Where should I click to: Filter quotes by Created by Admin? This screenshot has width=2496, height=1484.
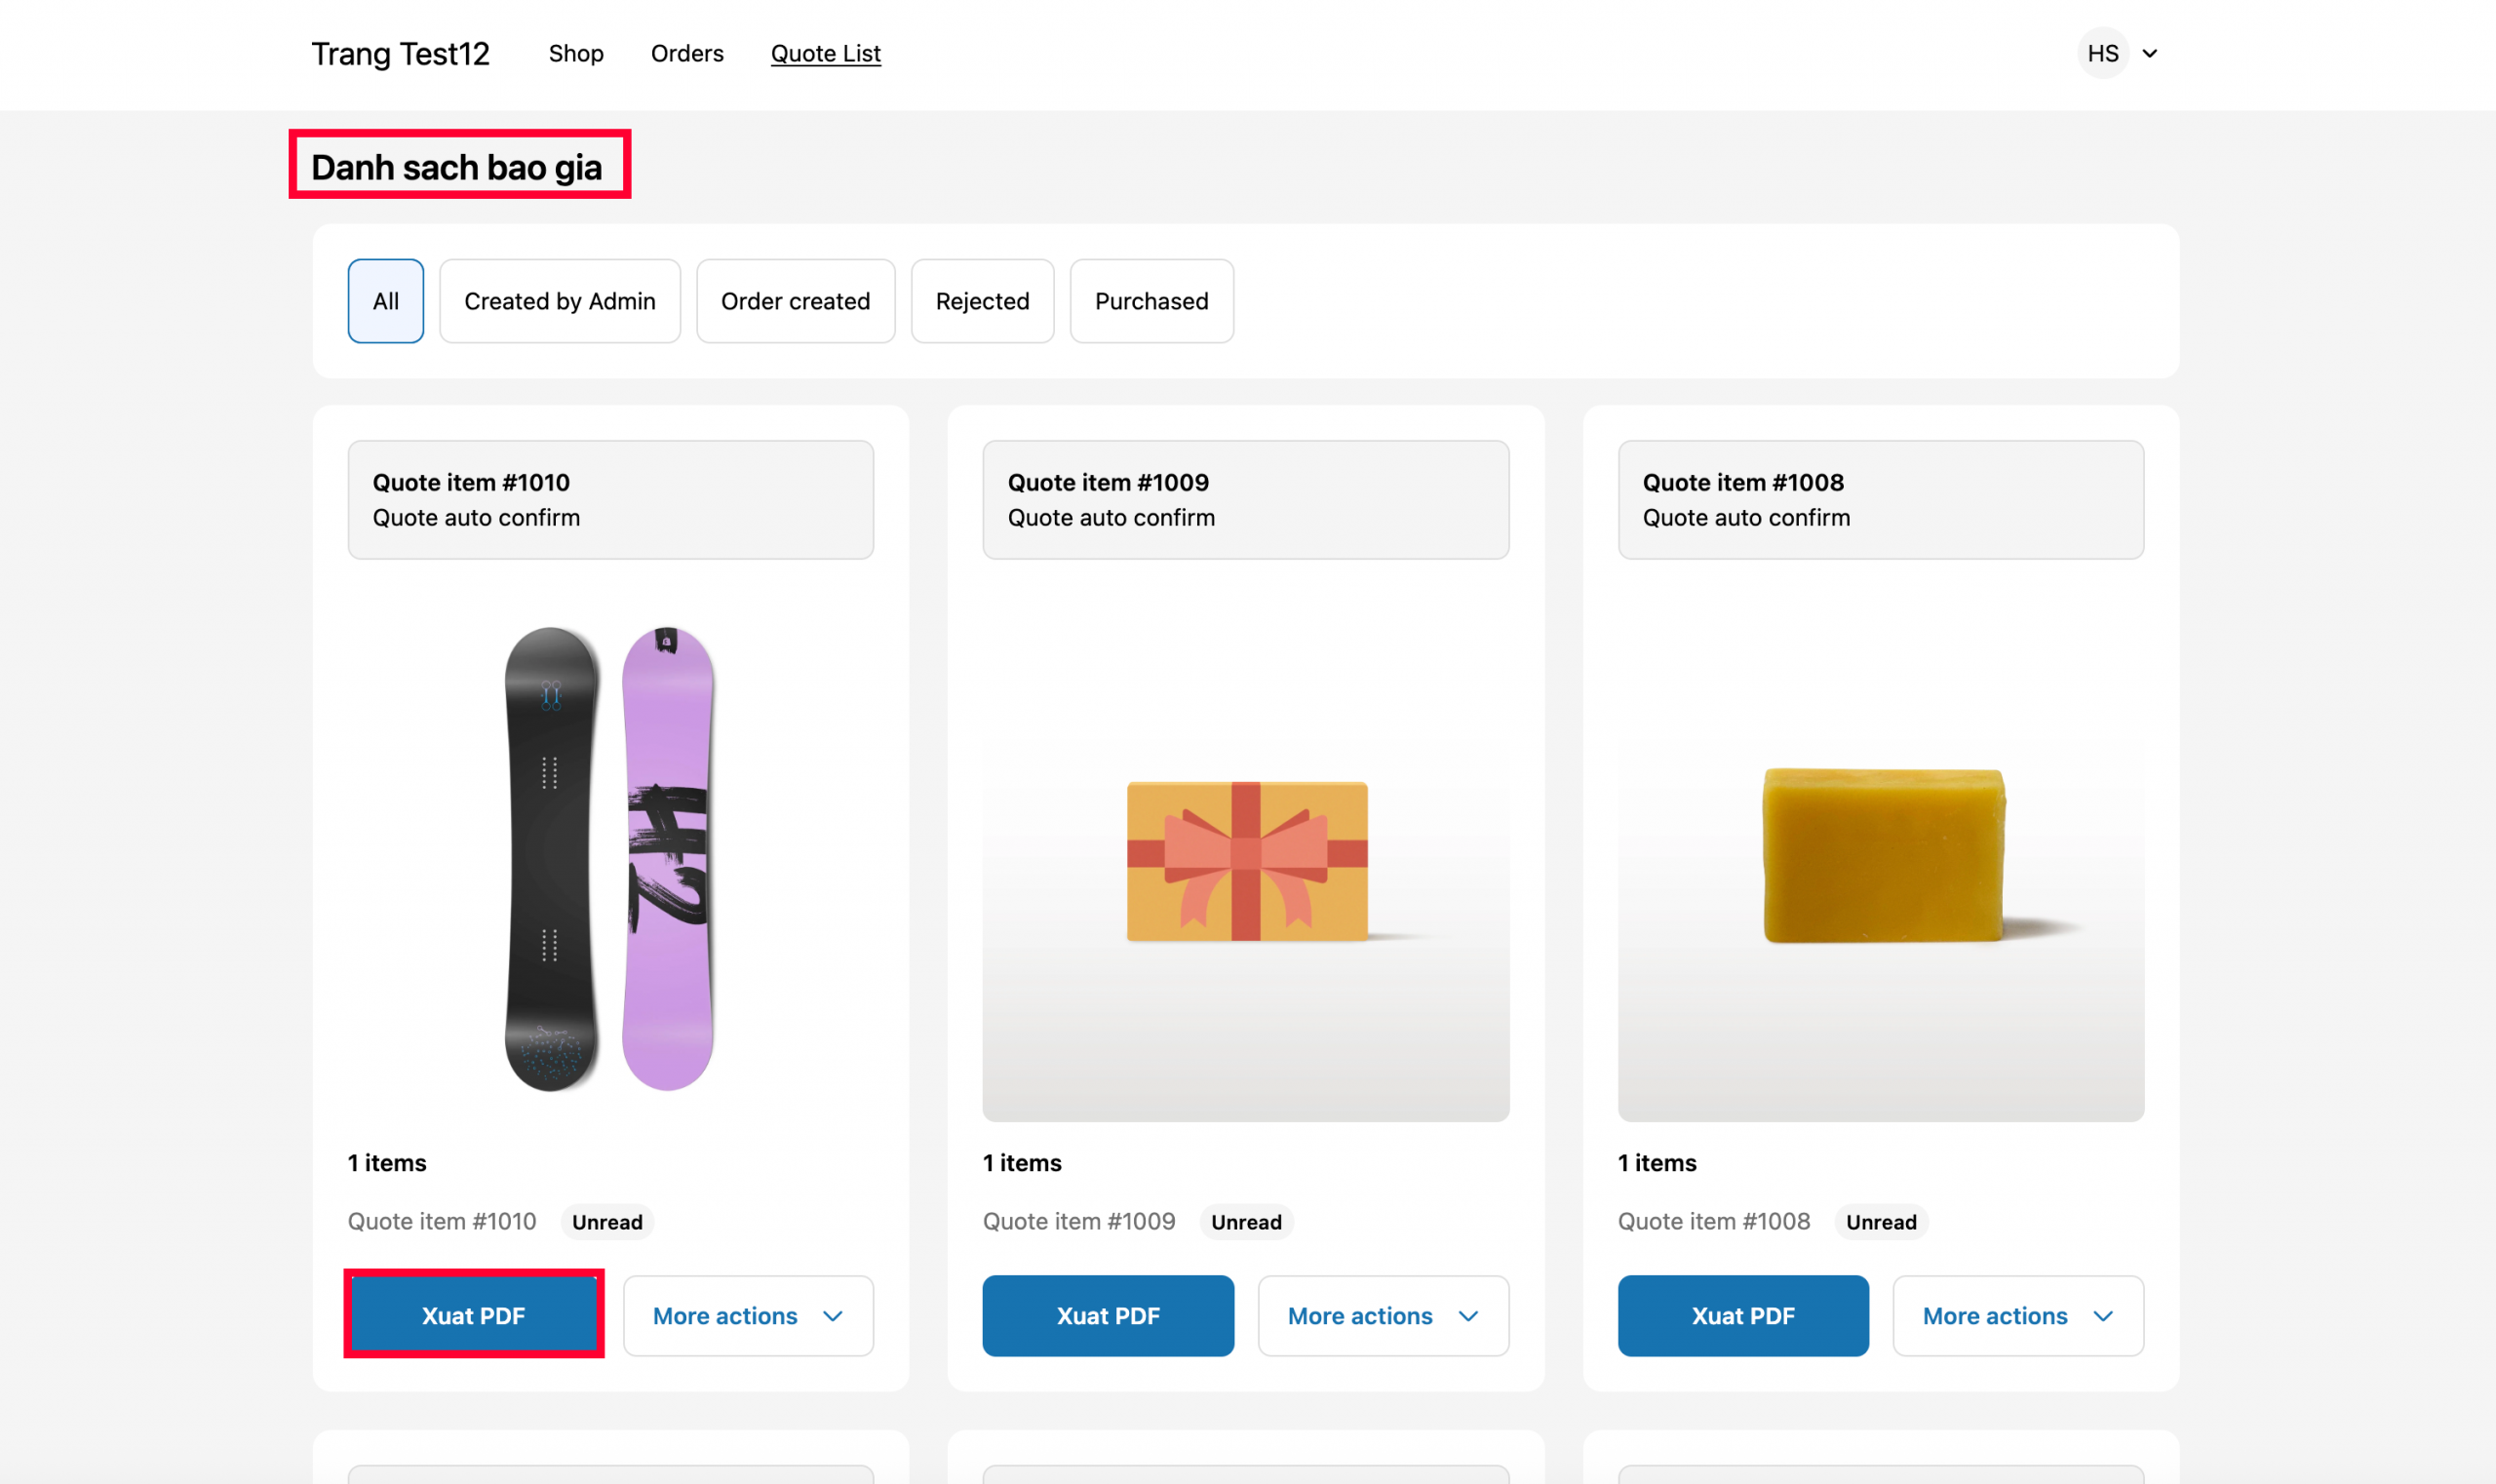[x=560, y=301]
